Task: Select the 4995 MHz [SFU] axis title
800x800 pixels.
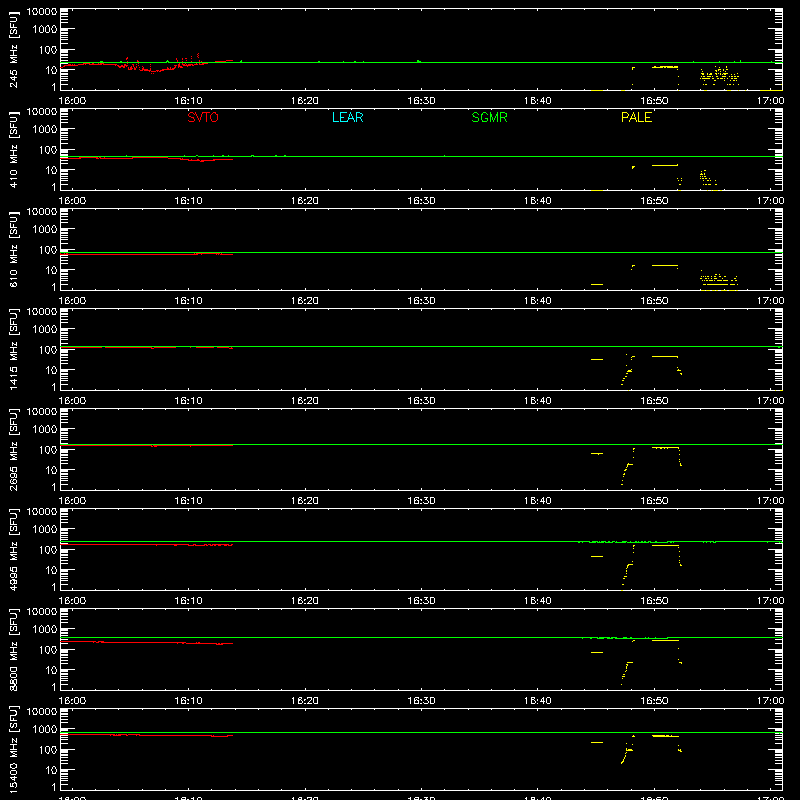Action: coord(14,550)
